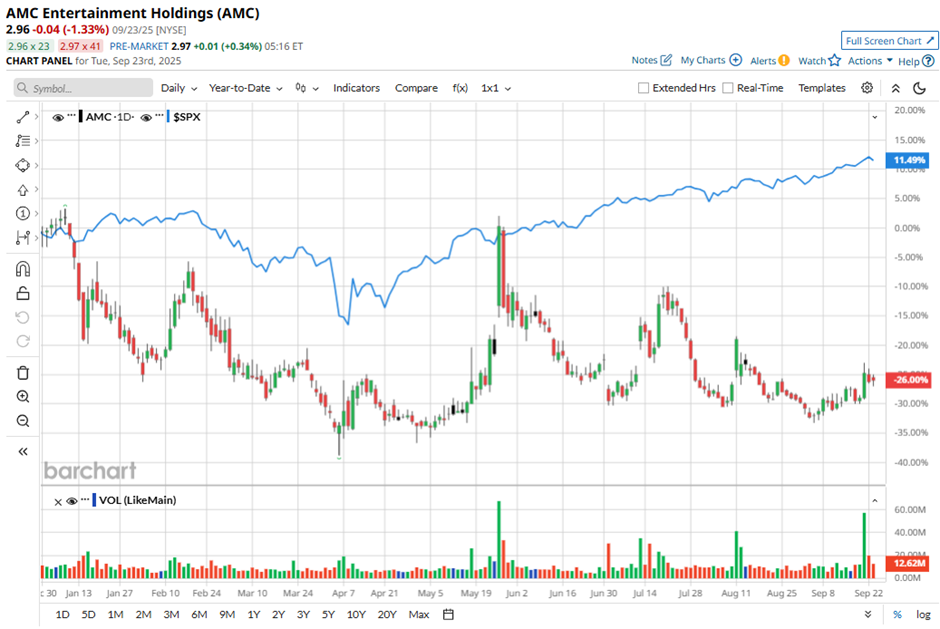Add to Watch list star
Screen dimensions: 940x629
point(834,61)
